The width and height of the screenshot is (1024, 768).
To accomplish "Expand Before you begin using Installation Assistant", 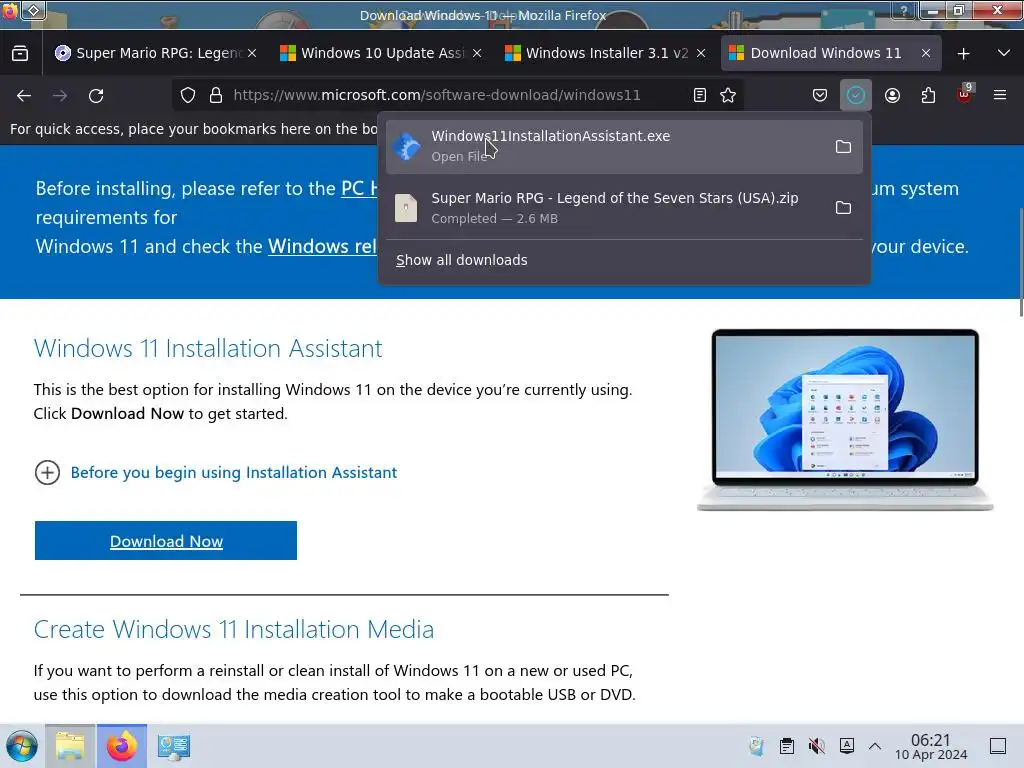I will coord(216,472).
